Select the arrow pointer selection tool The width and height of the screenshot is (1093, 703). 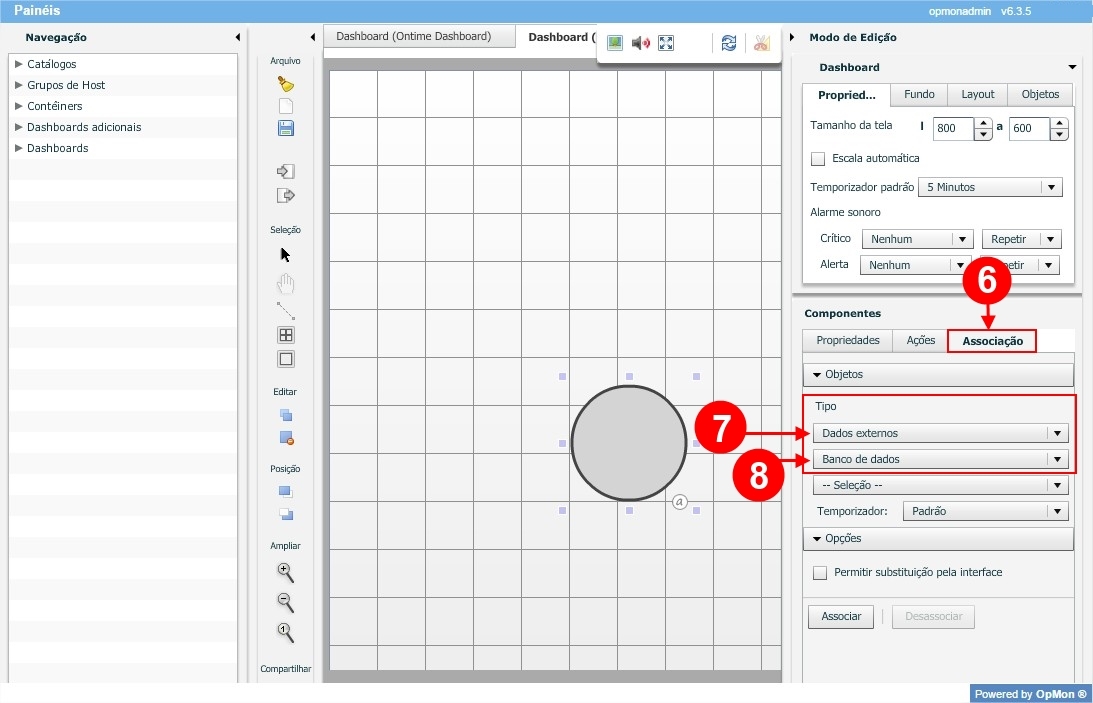coord(285,255)
